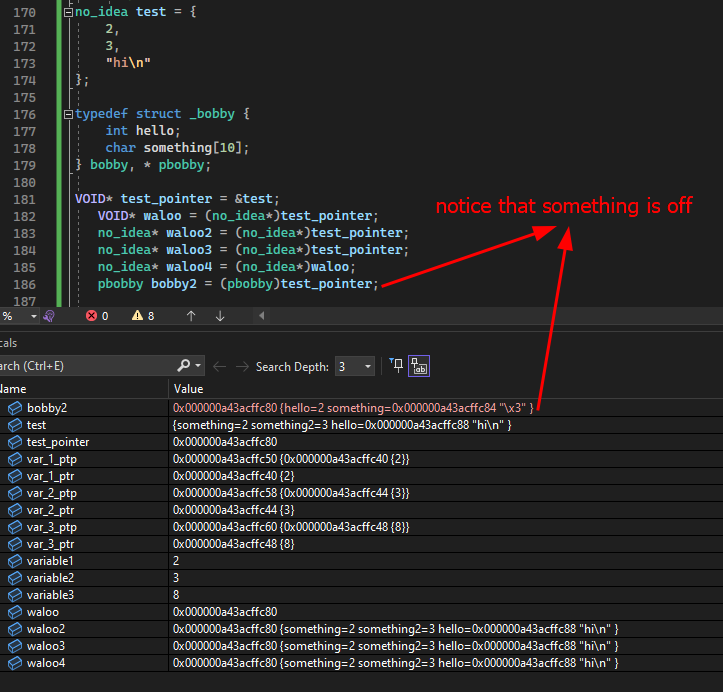Select the var_3_ptr variable icon
723x692 pixels.
(15, 544)
